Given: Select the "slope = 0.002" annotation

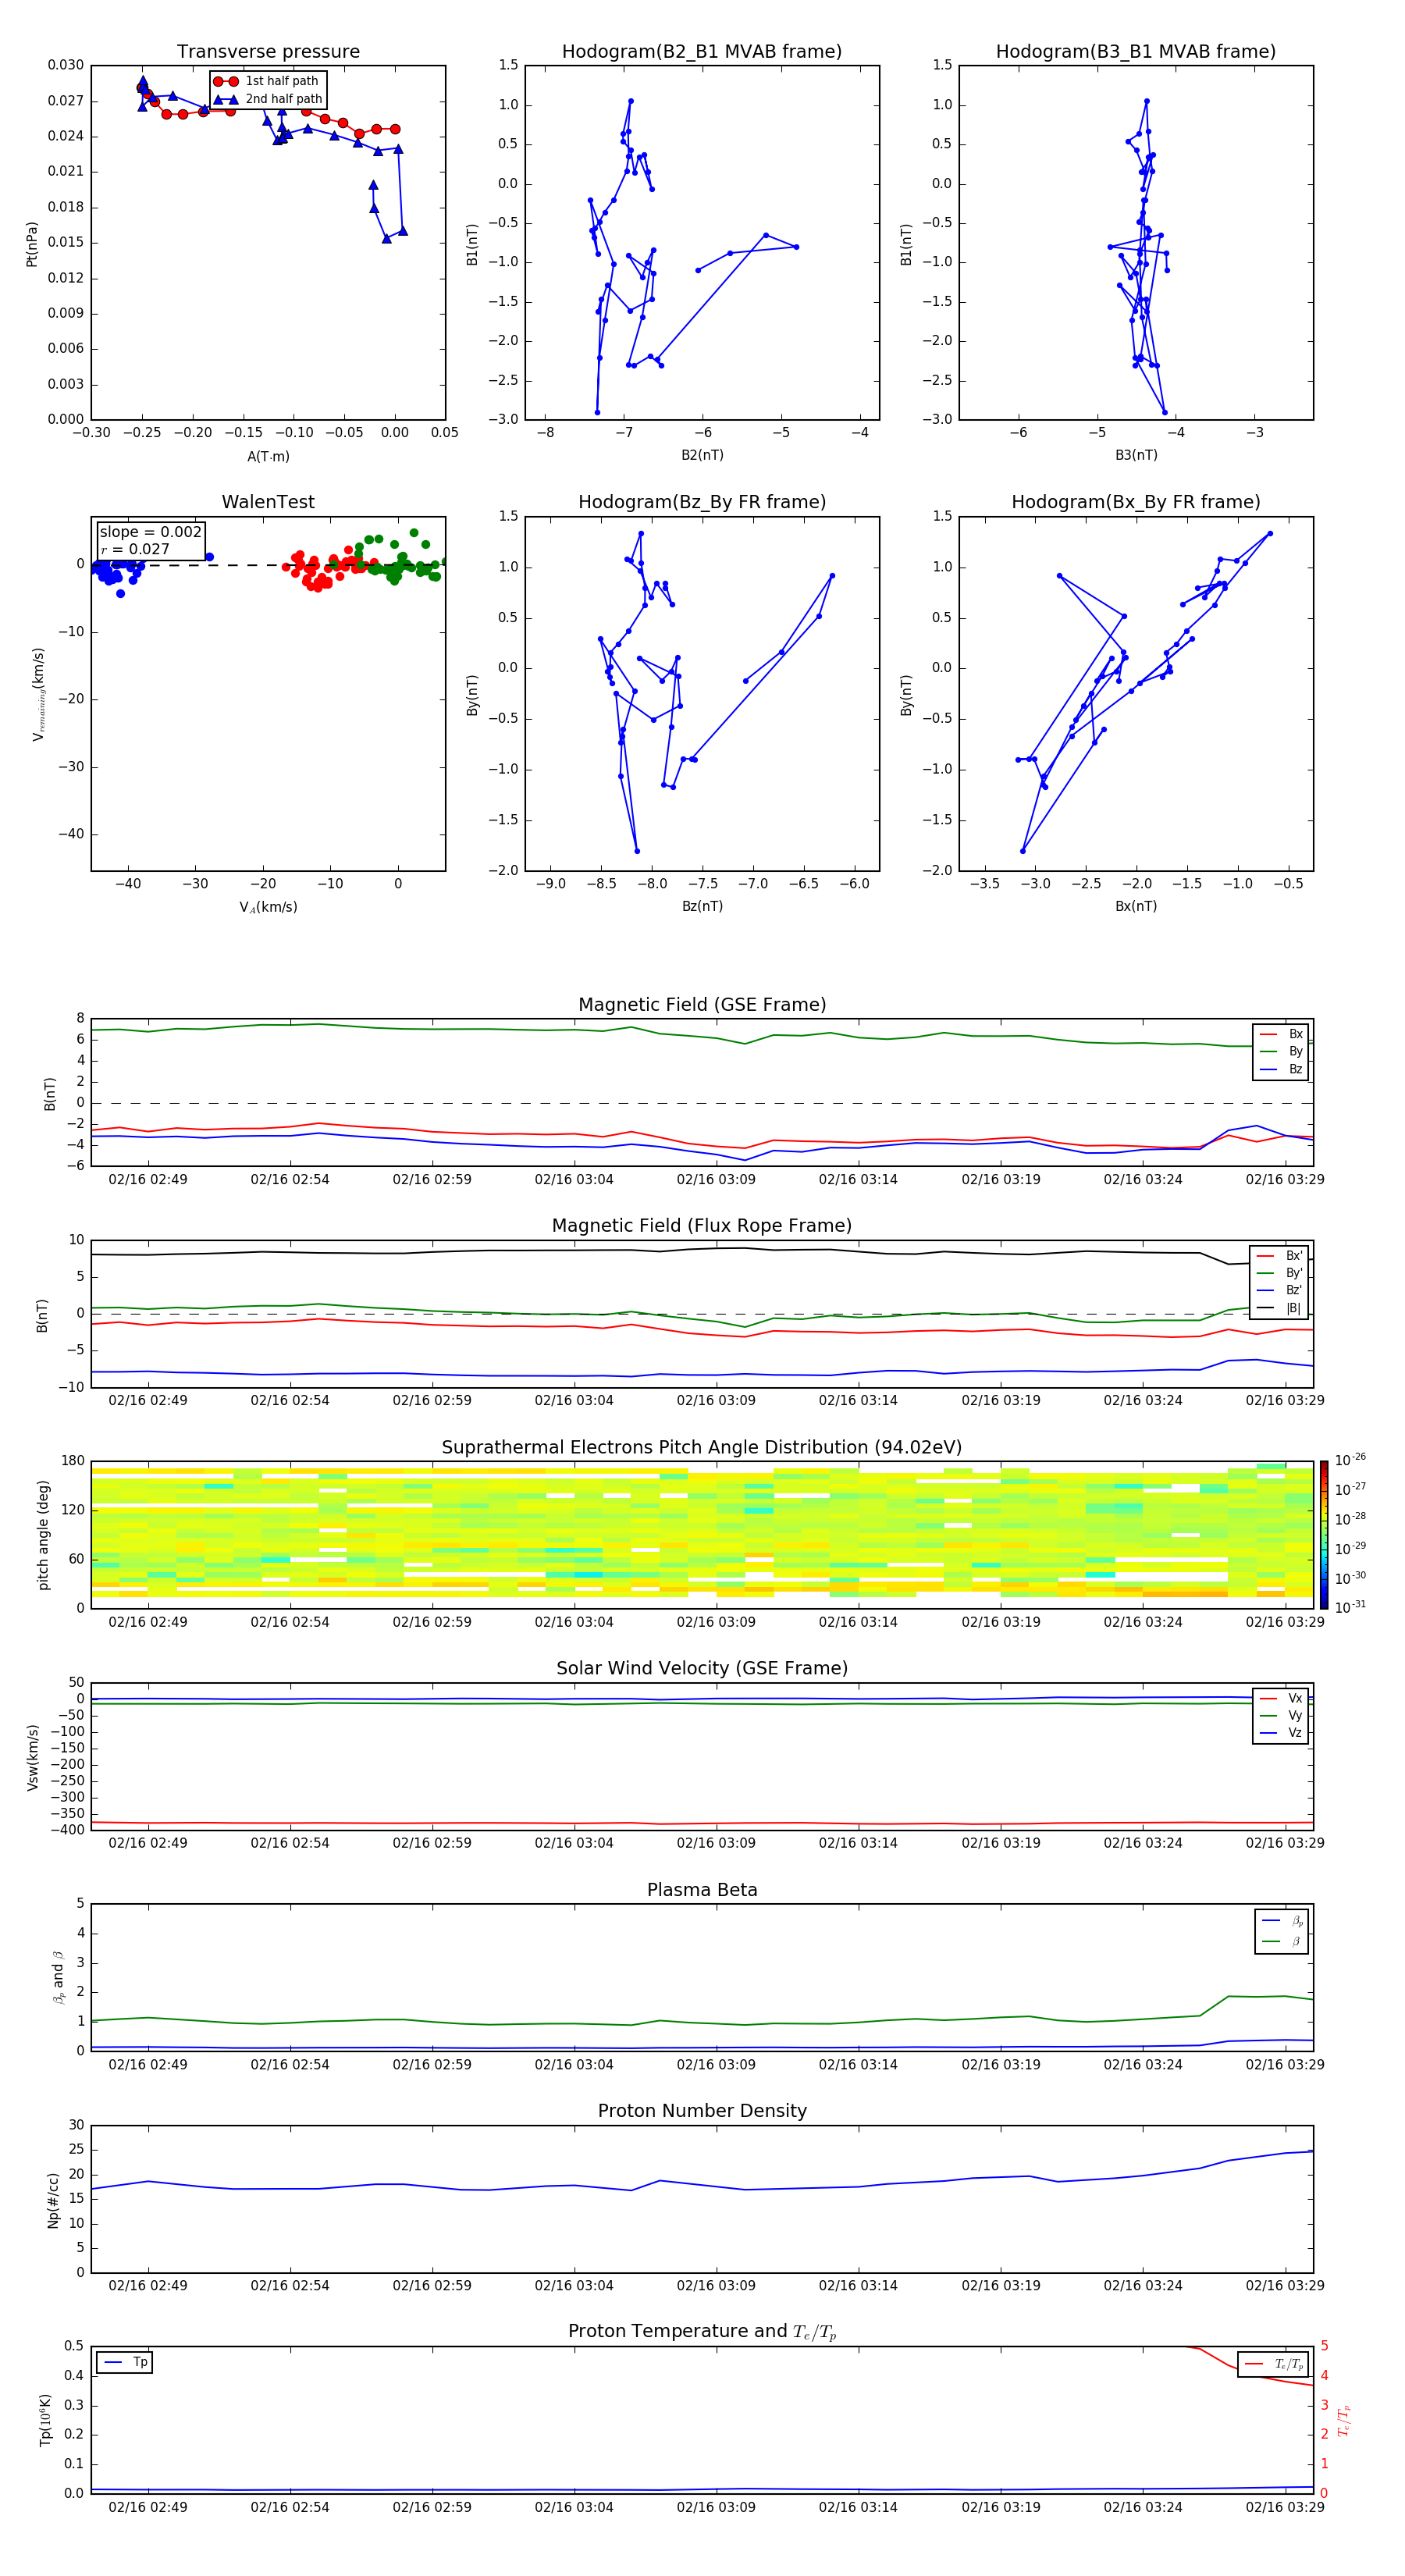Looking at the screenshot, I should [x=151, y=532].
